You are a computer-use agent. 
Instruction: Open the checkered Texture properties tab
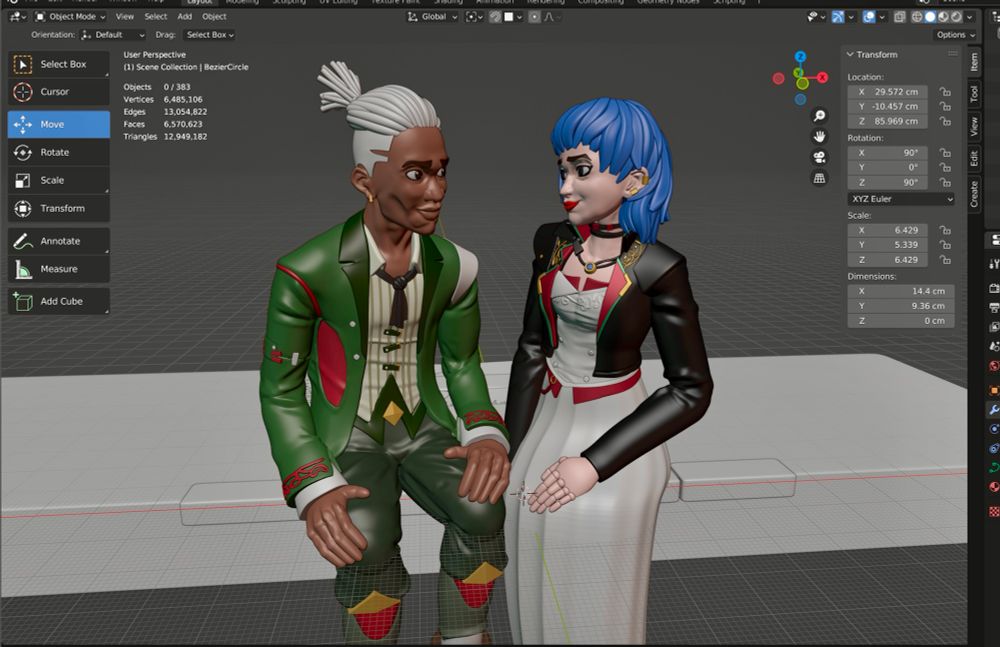pyautogui.click(x=994, y=512)
